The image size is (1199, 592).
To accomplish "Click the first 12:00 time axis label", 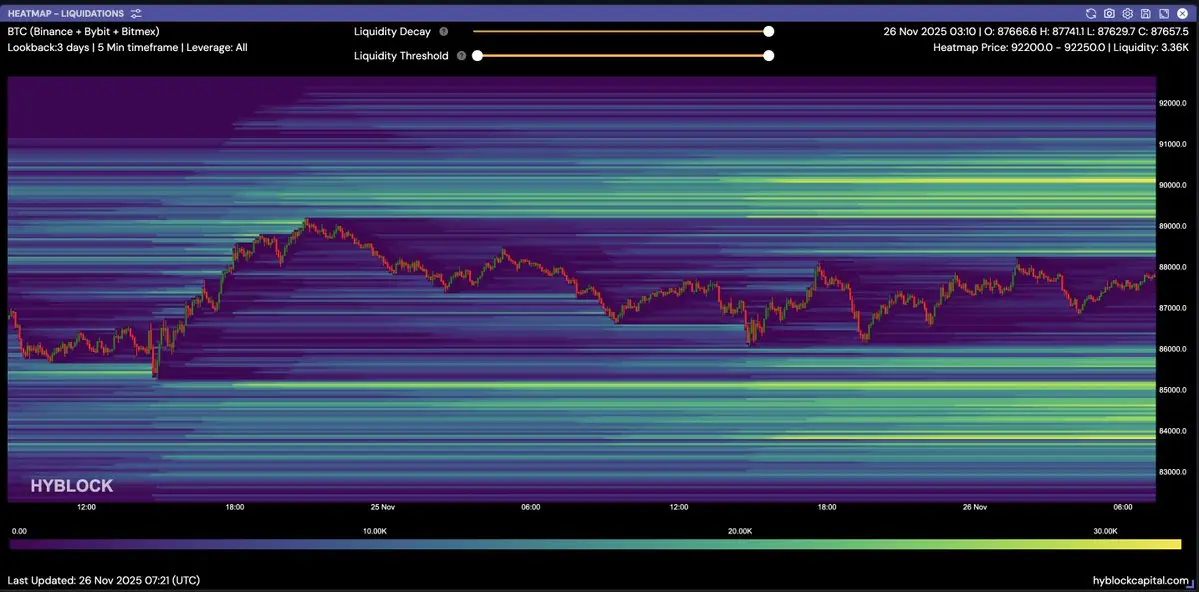I will pos(86,507).
